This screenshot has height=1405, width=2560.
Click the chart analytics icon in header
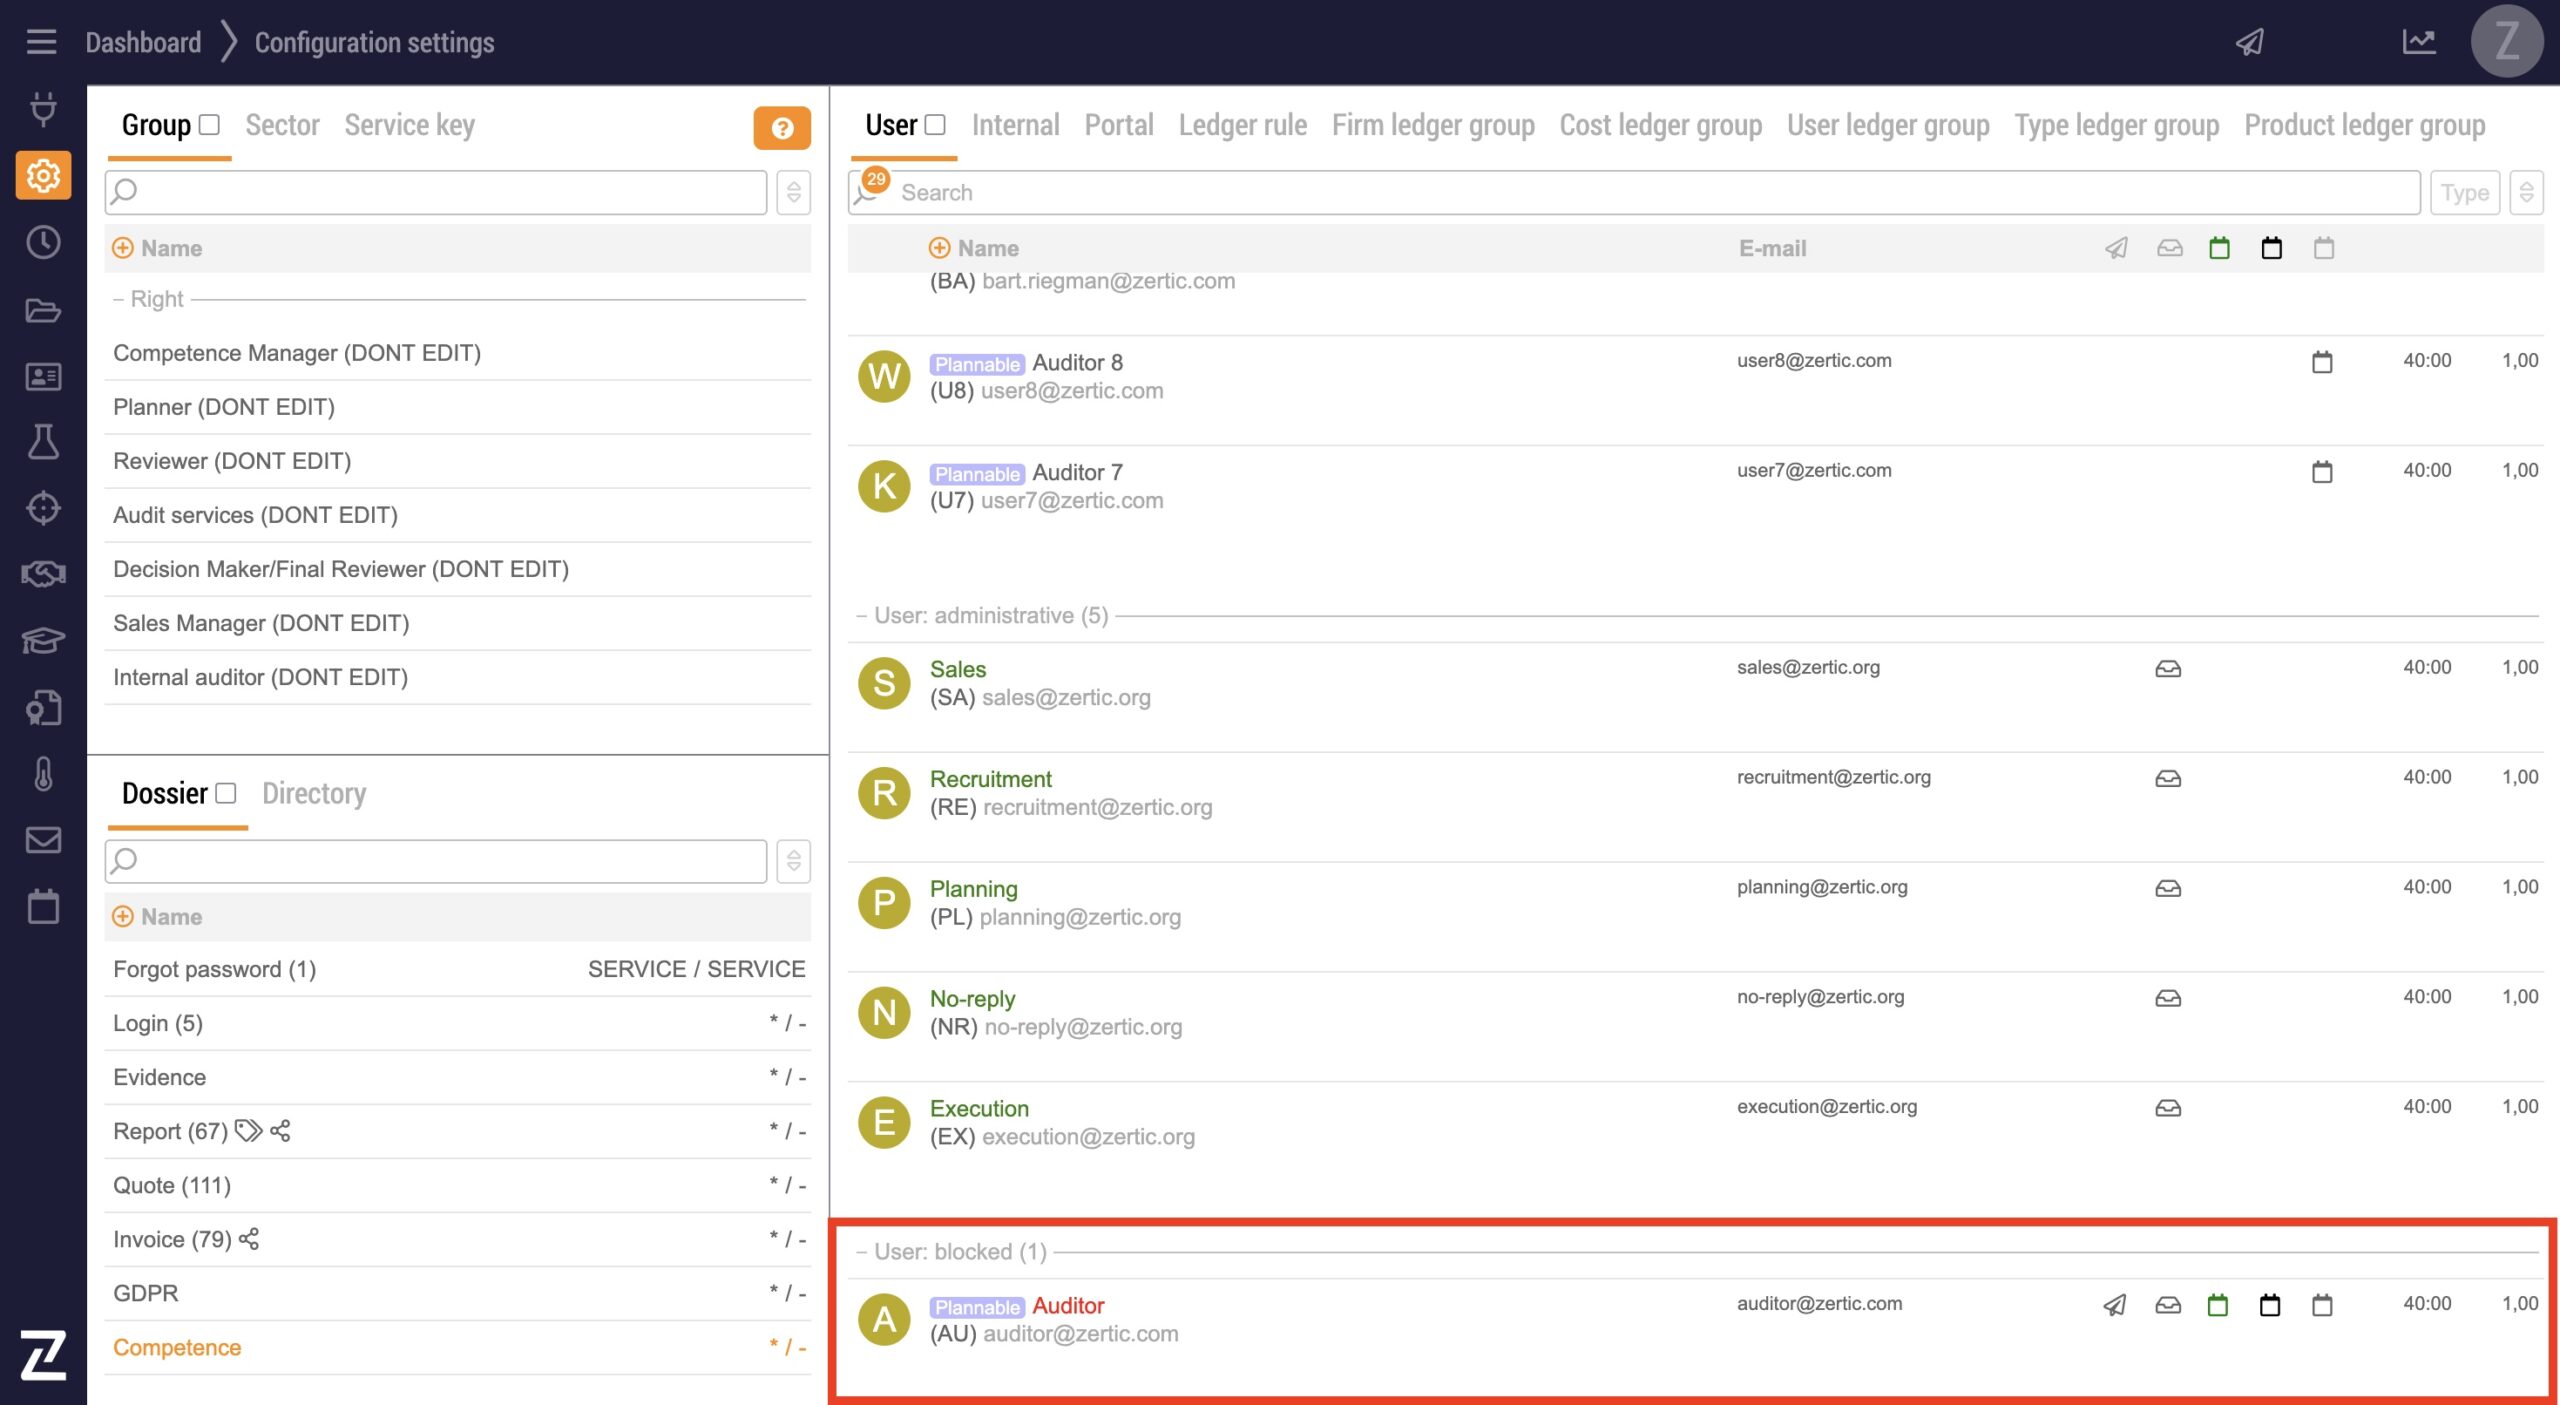(2418, 42)
